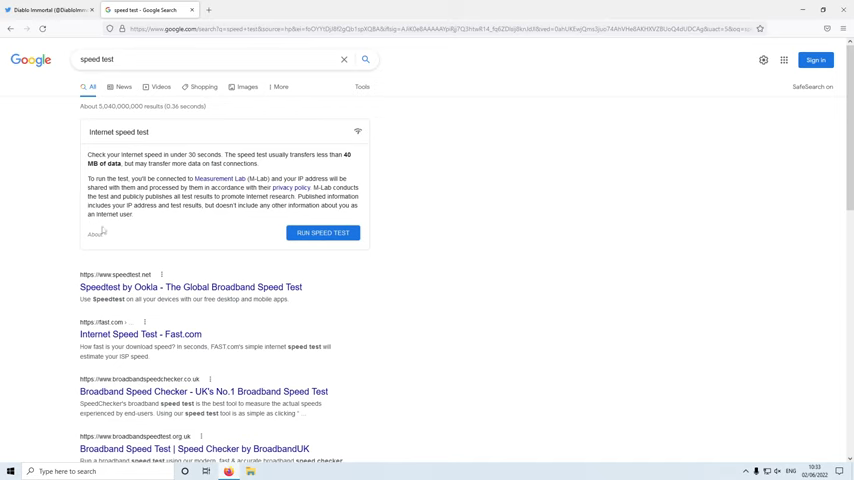This screenshot has height=480, width=854.
Task: Click the Google search input field
Action: tap(207, 59)
